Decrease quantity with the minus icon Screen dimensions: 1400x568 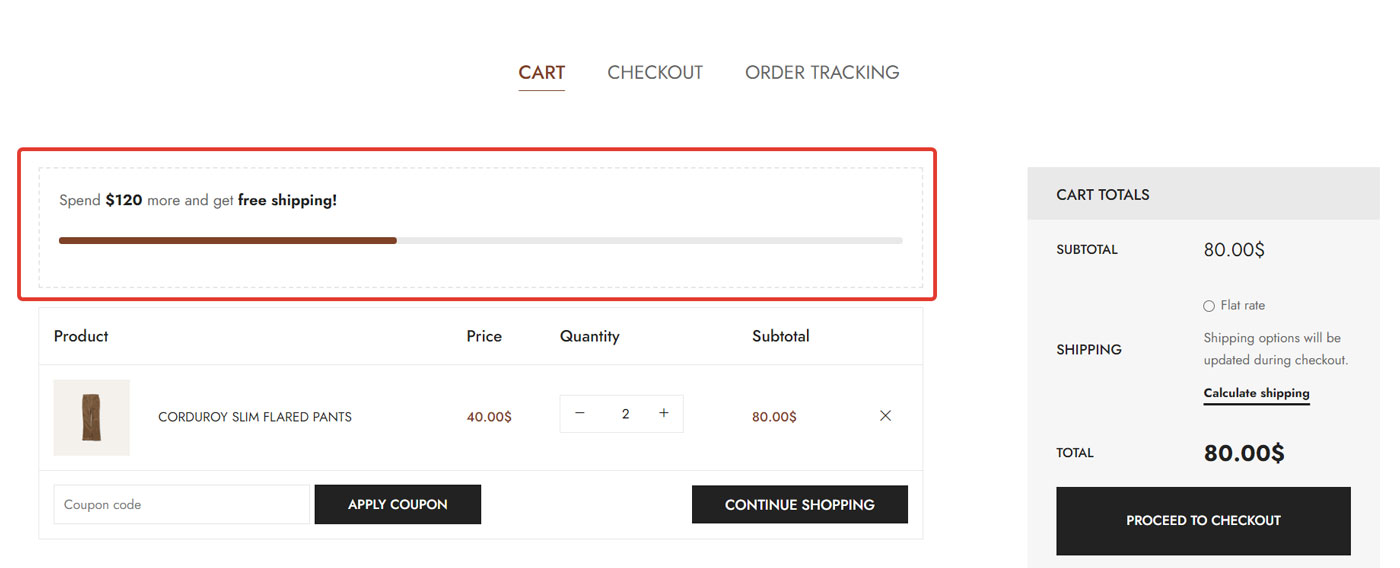click(x=579, y=413)
